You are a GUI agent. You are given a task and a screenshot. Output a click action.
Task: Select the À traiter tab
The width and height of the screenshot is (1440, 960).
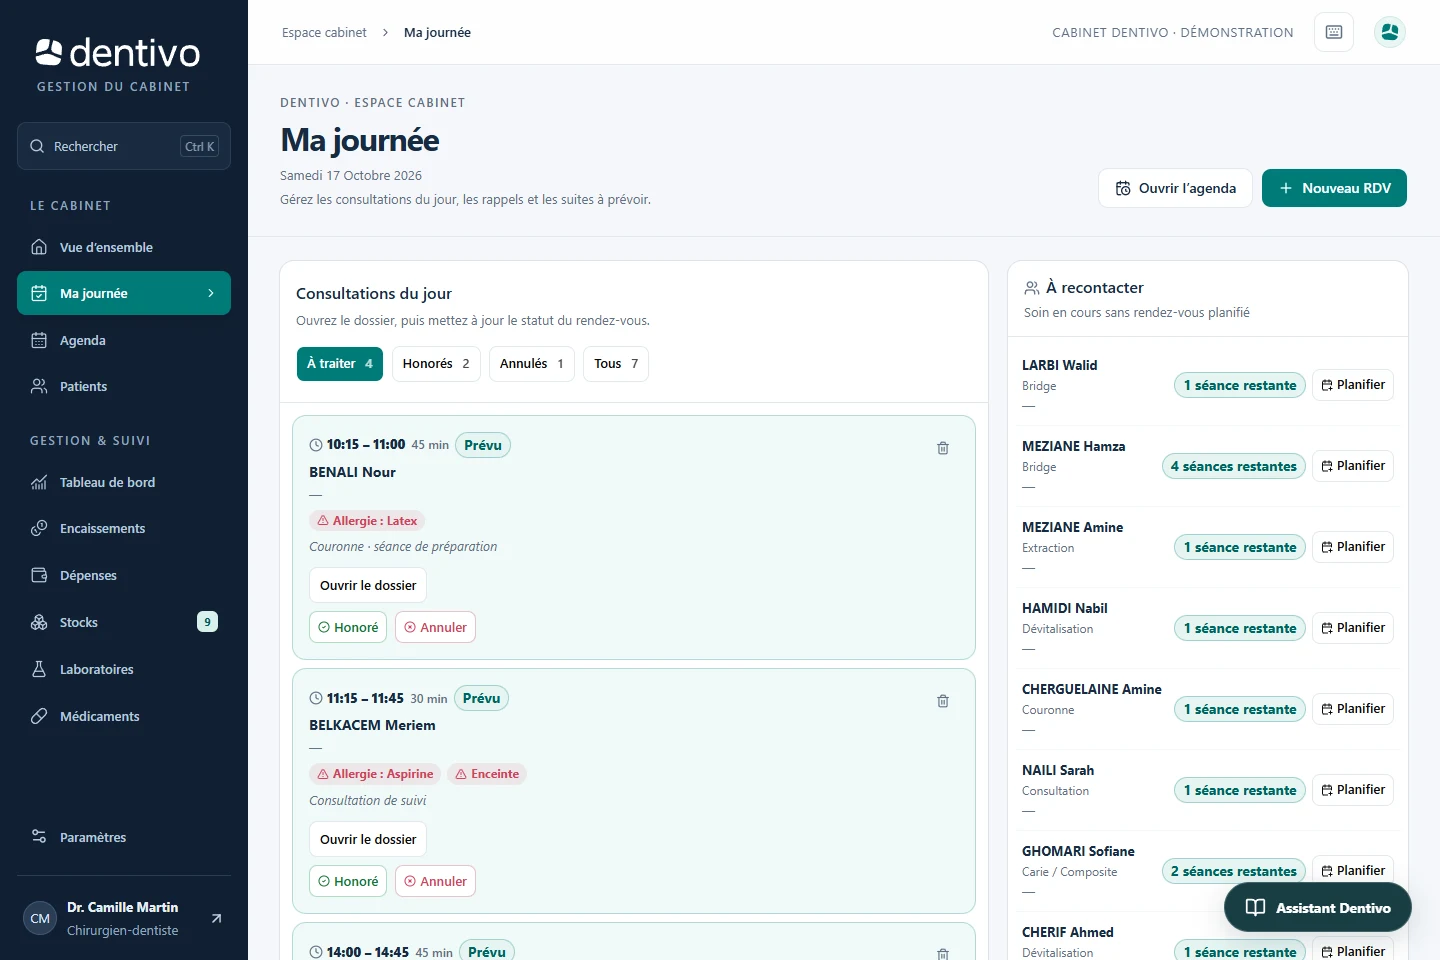click(x=340, y=364)
